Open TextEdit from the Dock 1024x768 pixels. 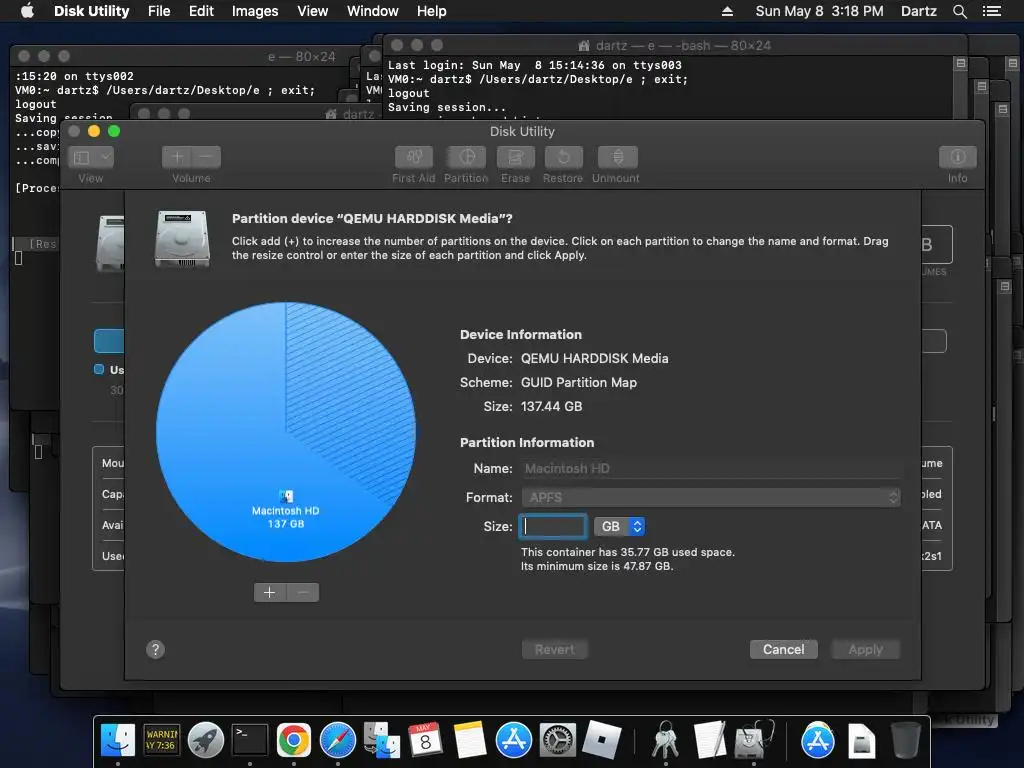tap(710, 740)
